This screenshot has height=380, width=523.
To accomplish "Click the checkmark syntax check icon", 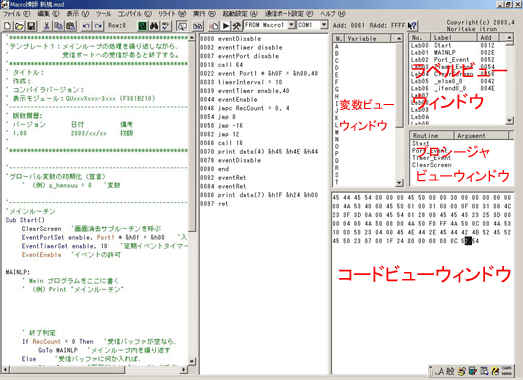I will [166, 26].
